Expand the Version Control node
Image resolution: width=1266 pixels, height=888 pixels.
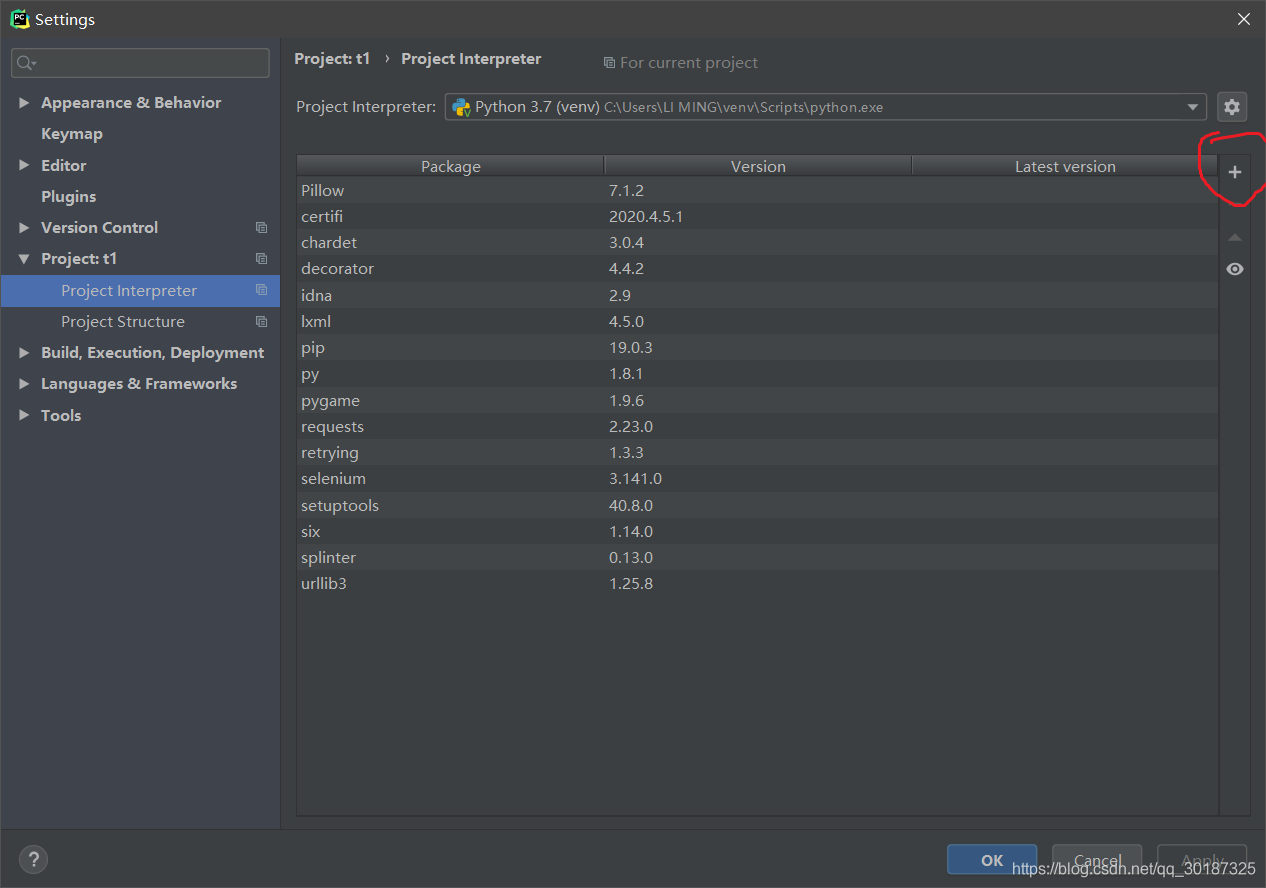(x=24, y=228)
